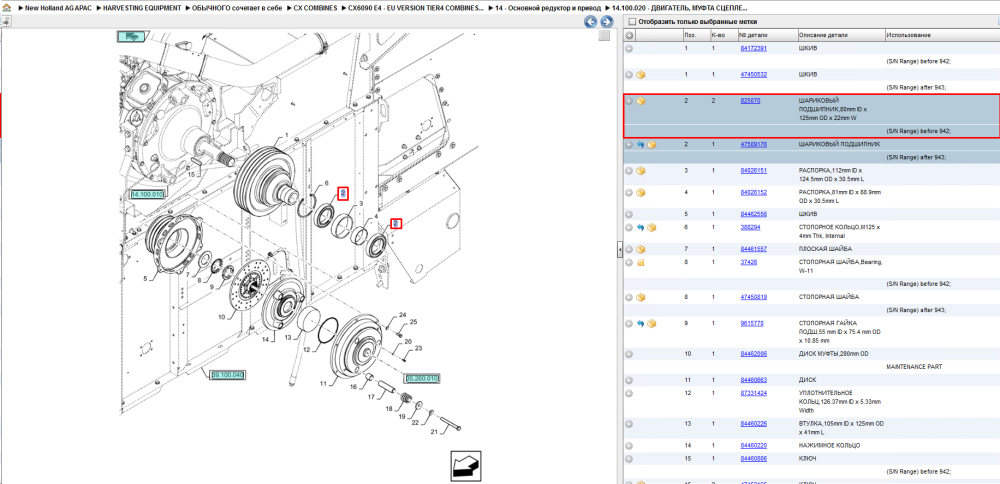The image size is (1000, 484).
Task: Toggle 'Отобразить только выбранные метки' checkbox
Action: click(632, 22)
